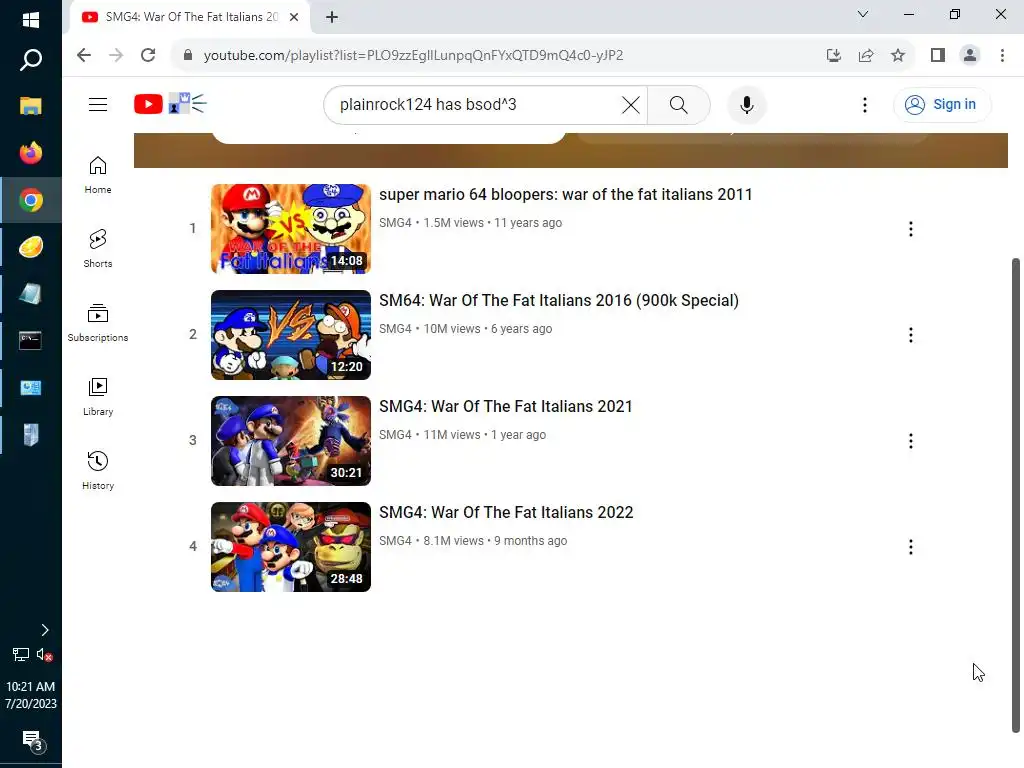This screenshot has width=1024, height=768.
Task: Click the YouTube logo
Action: (148, 104)
